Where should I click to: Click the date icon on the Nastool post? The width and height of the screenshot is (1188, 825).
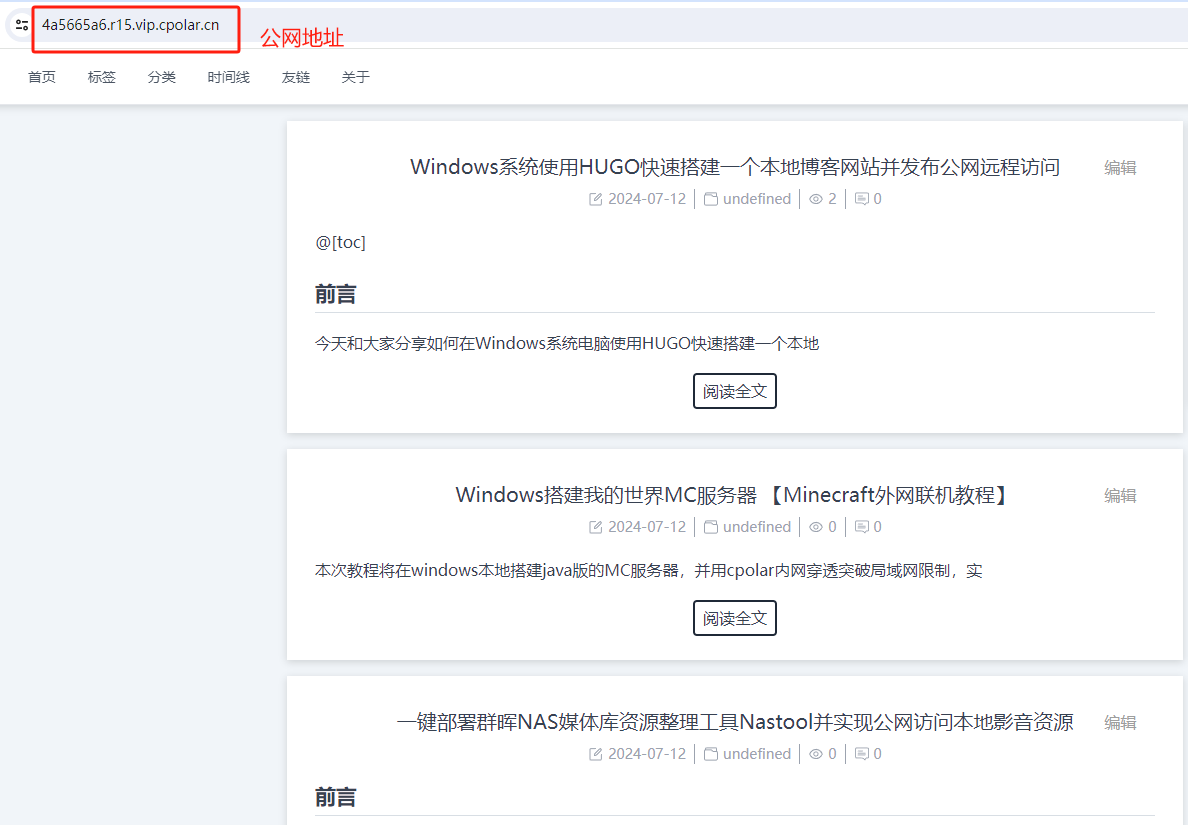596,754
